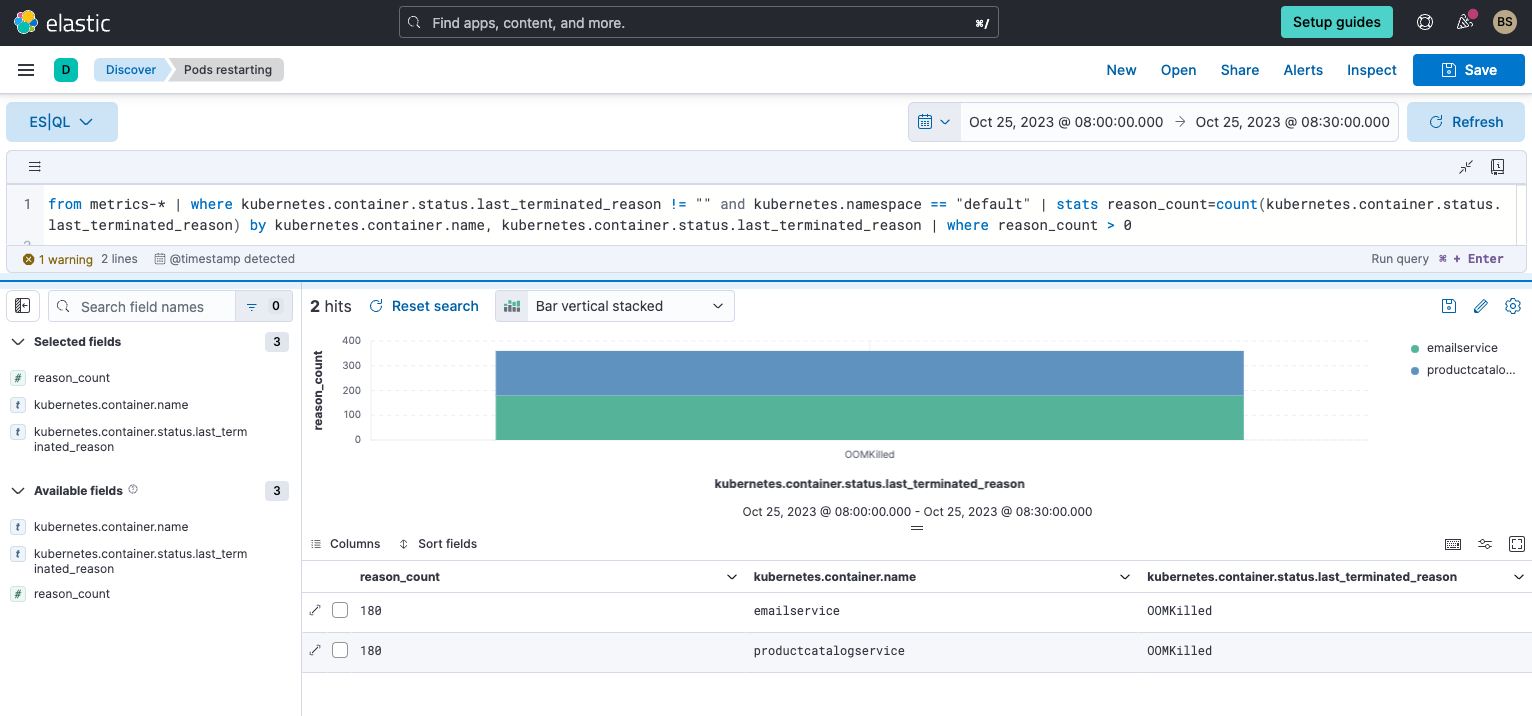Click the Discover breadcrumb
1532x716 pixels.
coord(131,70)
